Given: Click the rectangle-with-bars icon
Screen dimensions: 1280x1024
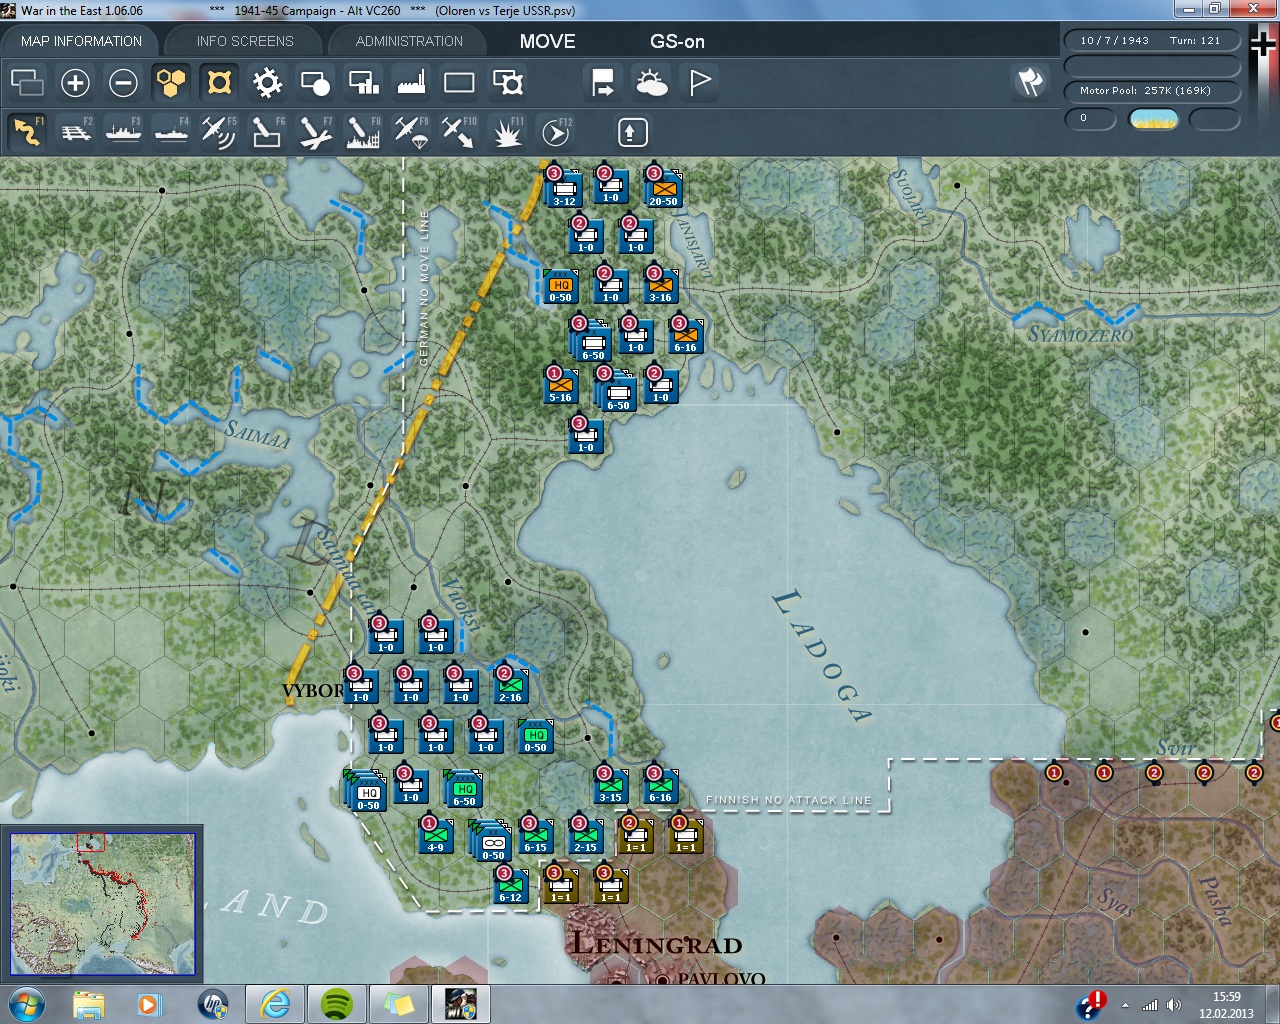Looking at the screenshot, I should click(x=363, y=82).
